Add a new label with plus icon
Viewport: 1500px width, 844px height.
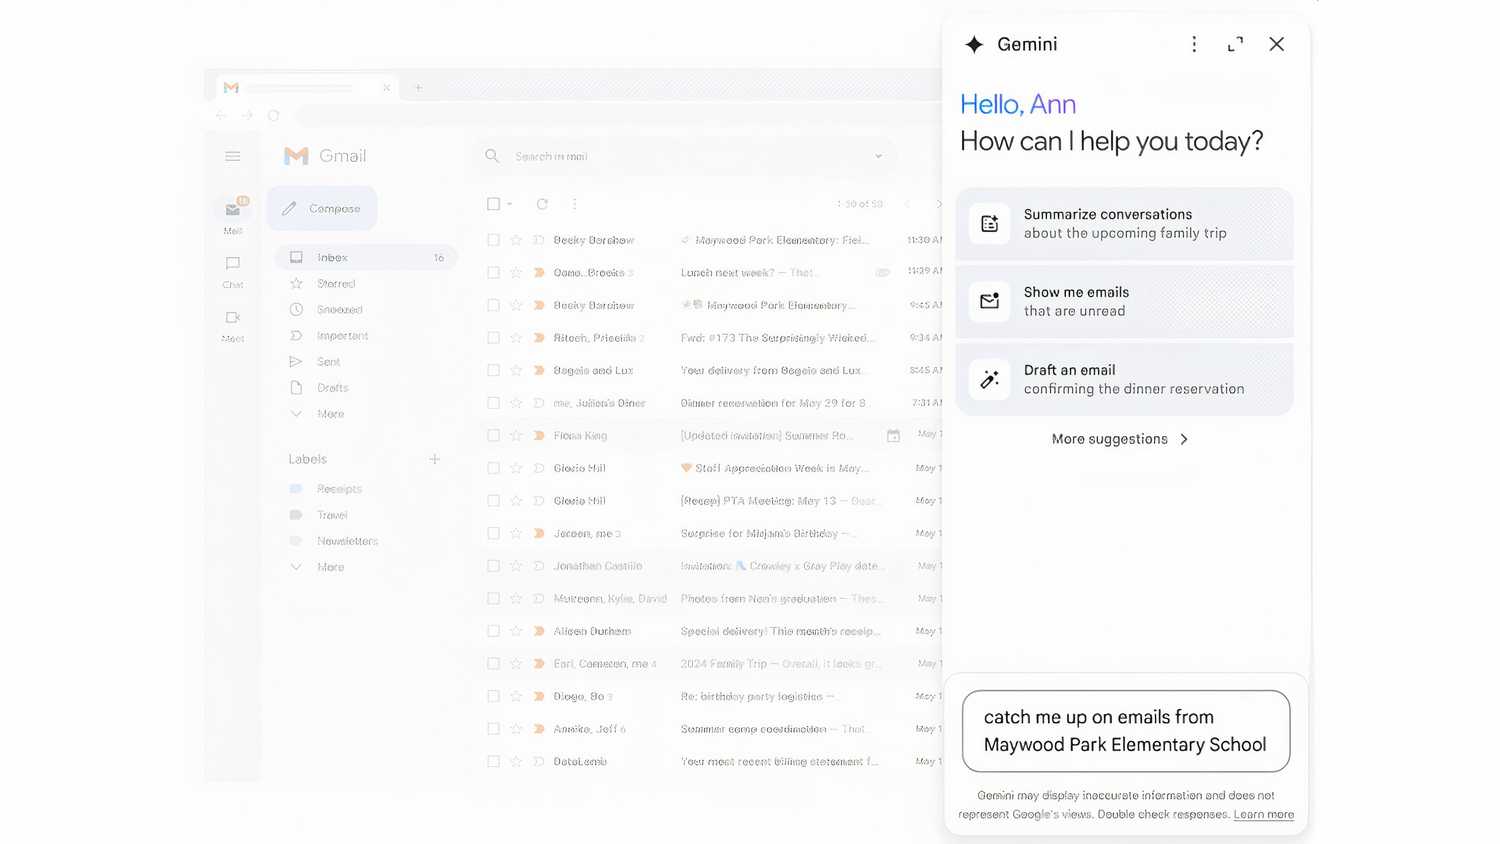coord(435,459)
